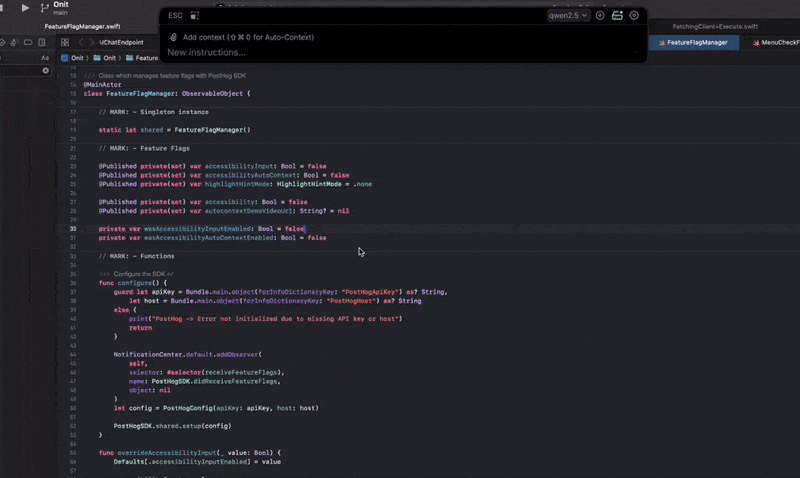Click the func configure() declaration

133,283
